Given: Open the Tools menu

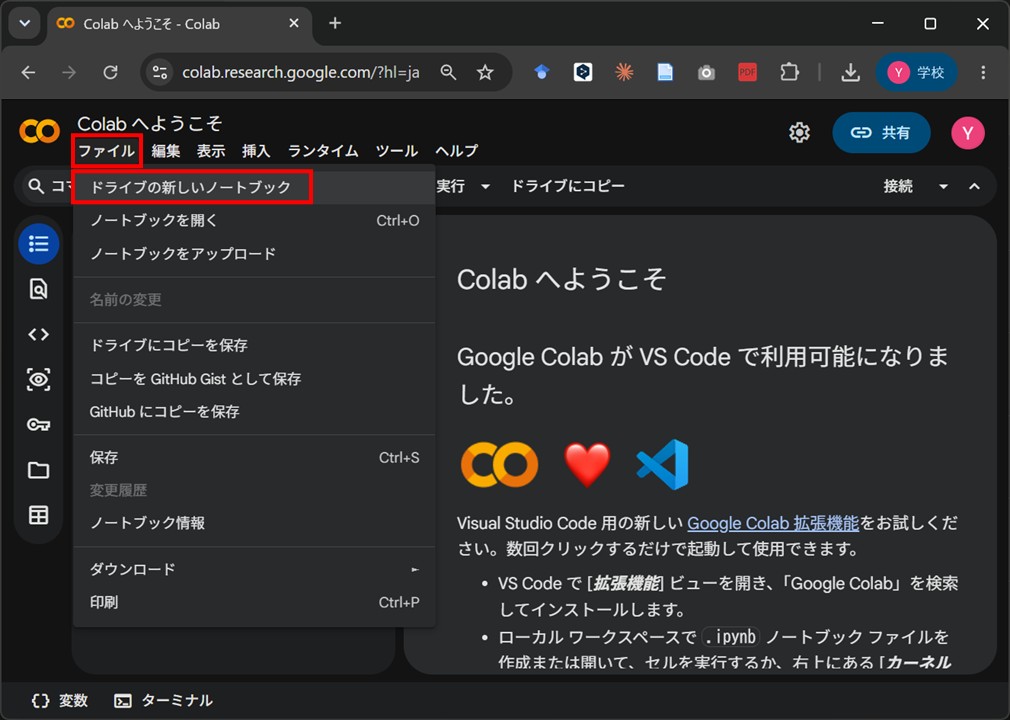Looking at the screenshot, I should point(397,151).
